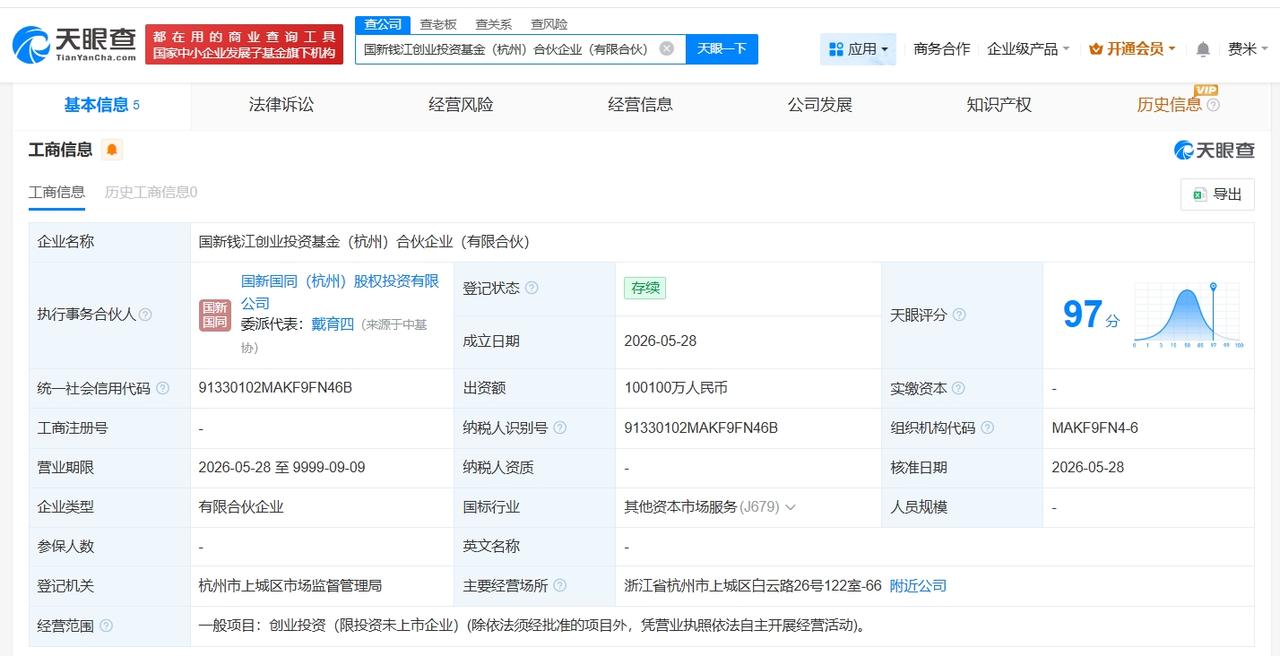Screen dimensions: 1280x656
Task: Open the 法律诉讼 tab
Action: 281,105
